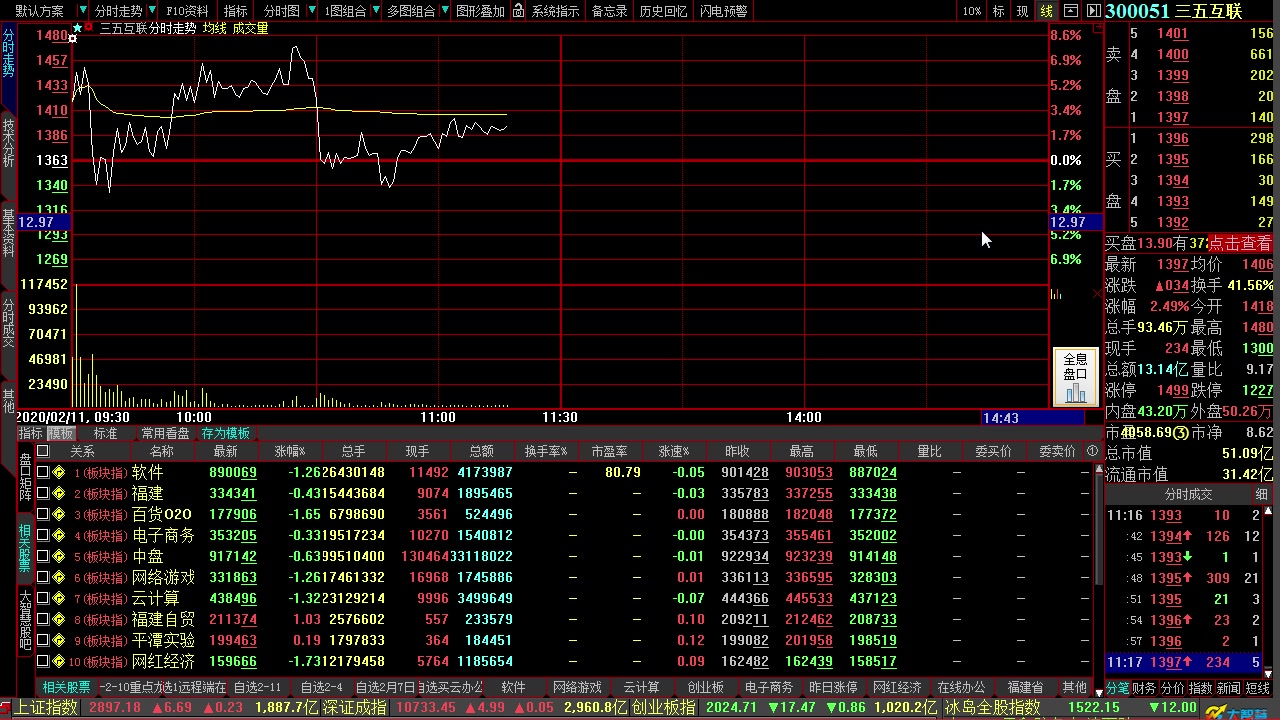Click the yellow diamond icon in 中盘 row
This screenshot has height=720, width=1280.
(x=59, y=556)
